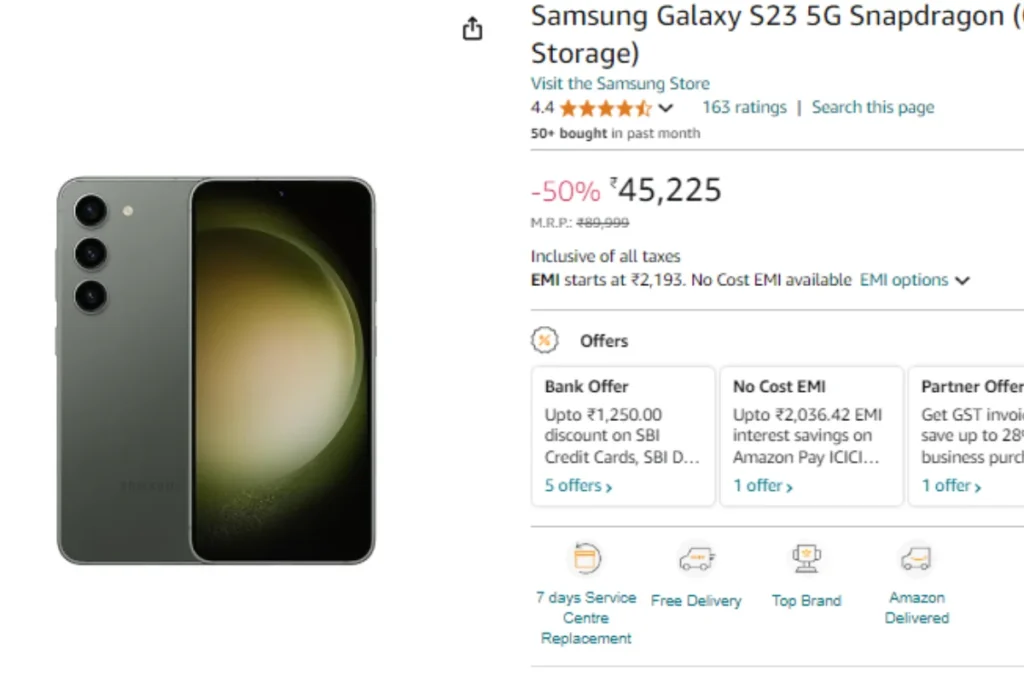Open 5 offers under Bank Offer

(579, 486)
